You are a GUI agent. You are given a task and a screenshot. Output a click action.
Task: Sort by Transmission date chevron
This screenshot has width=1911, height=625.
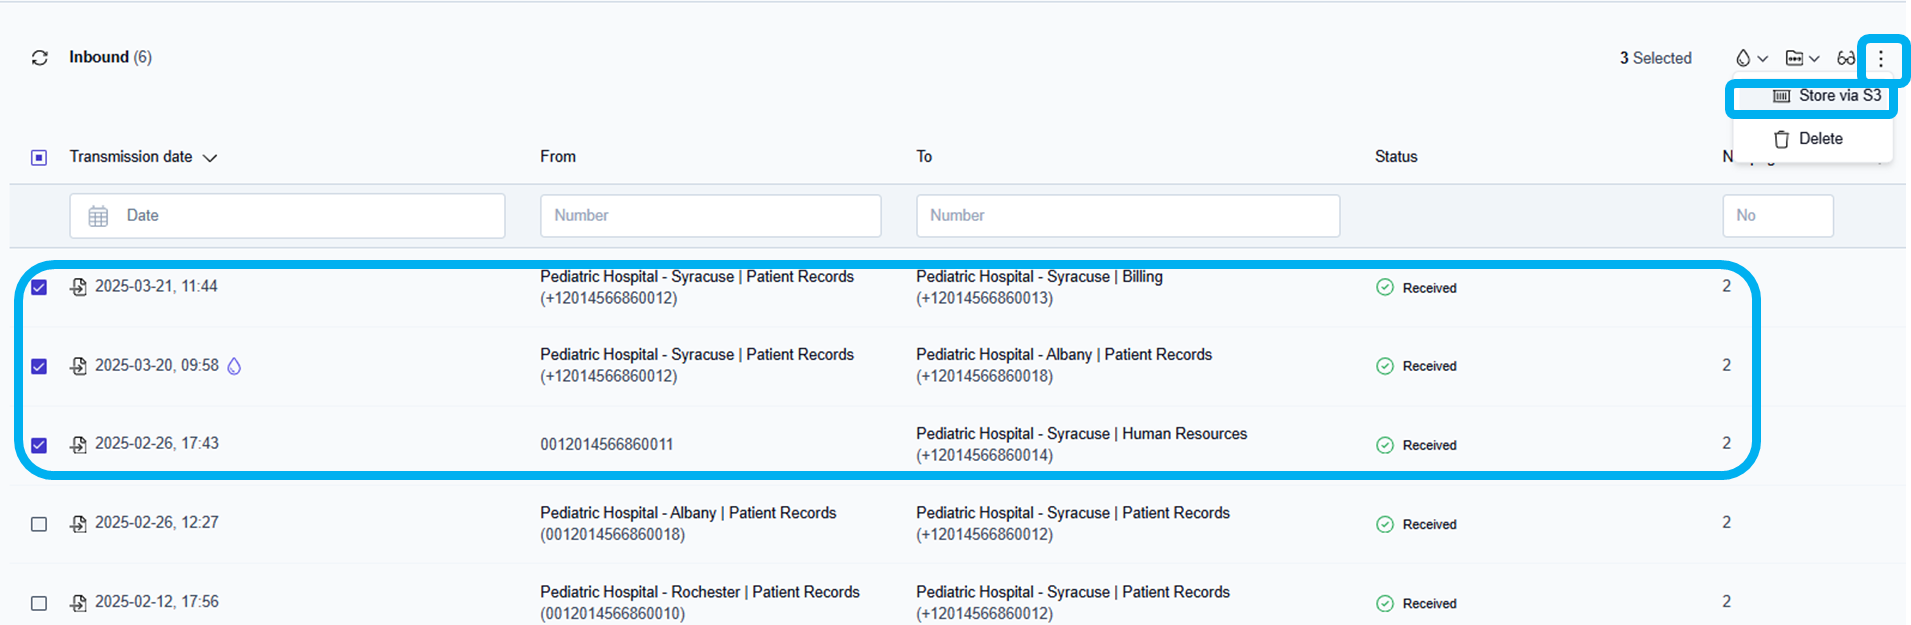click(x=210, y=158)
